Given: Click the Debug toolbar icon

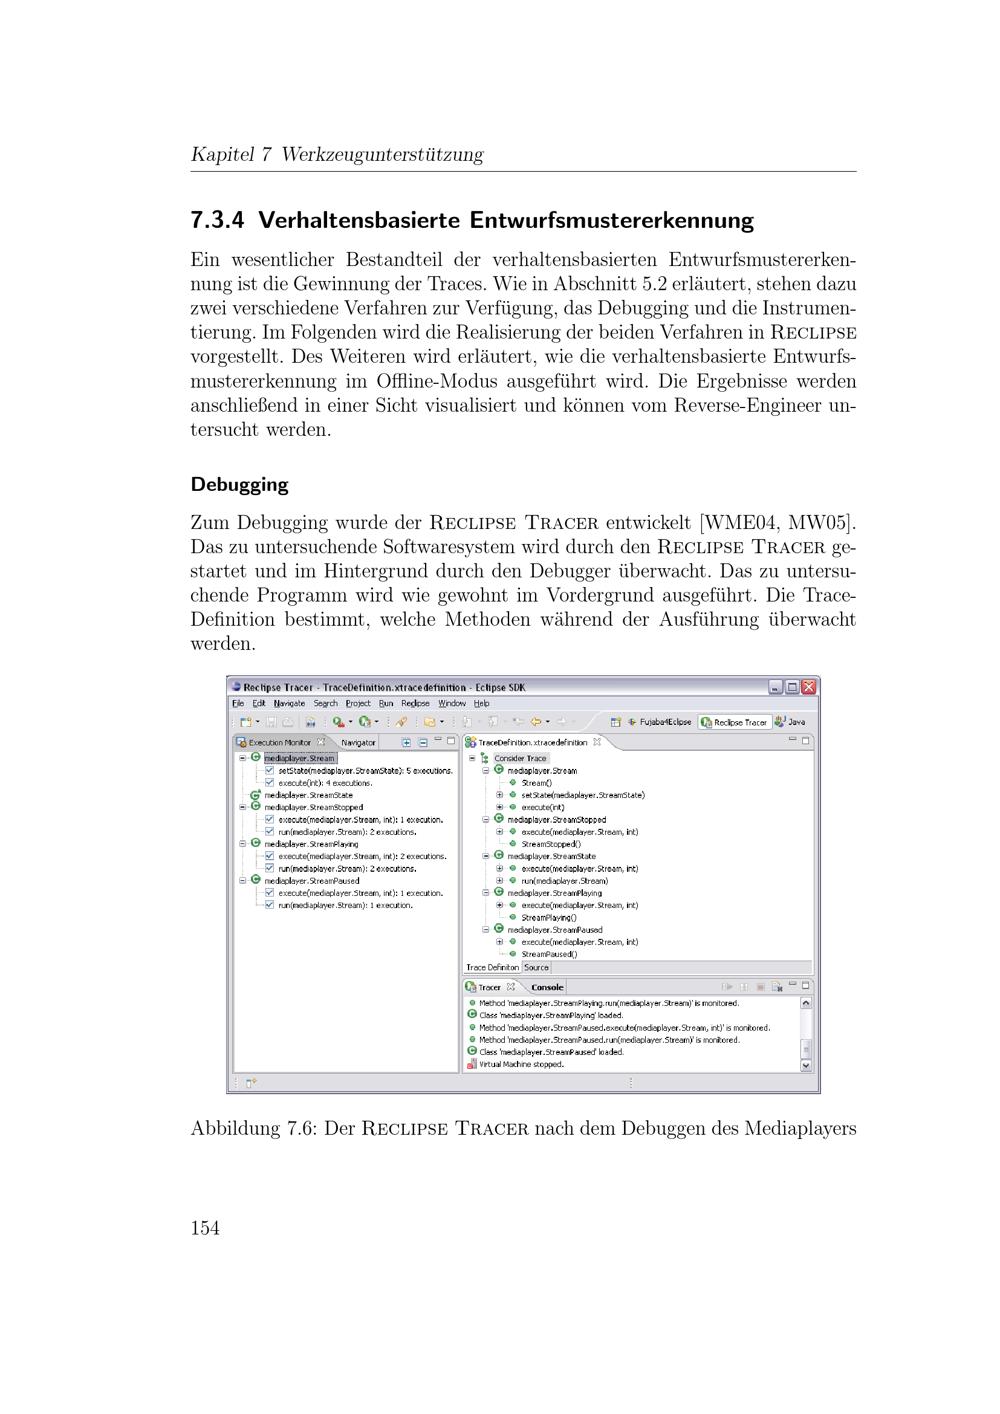Looking at the screenshot, I should [x=339, y=721].
